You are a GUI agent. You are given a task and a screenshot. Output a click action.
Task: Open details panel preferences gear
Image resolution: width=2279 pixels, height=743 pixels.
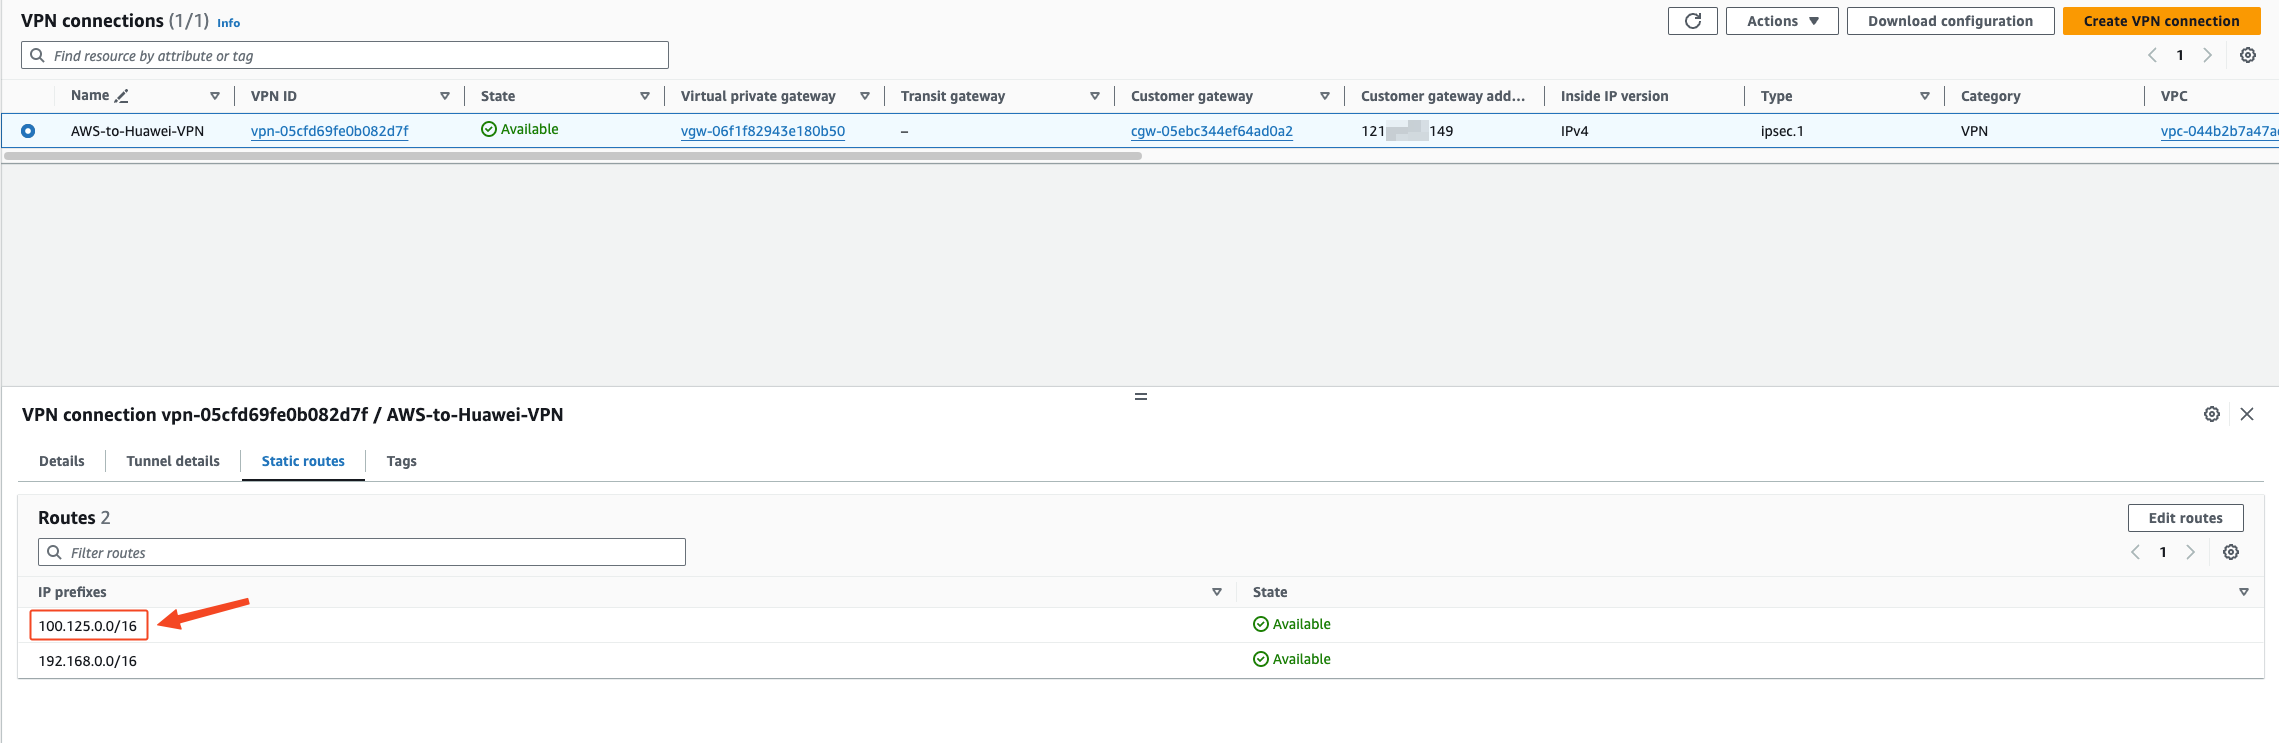tap(2211, 414)
